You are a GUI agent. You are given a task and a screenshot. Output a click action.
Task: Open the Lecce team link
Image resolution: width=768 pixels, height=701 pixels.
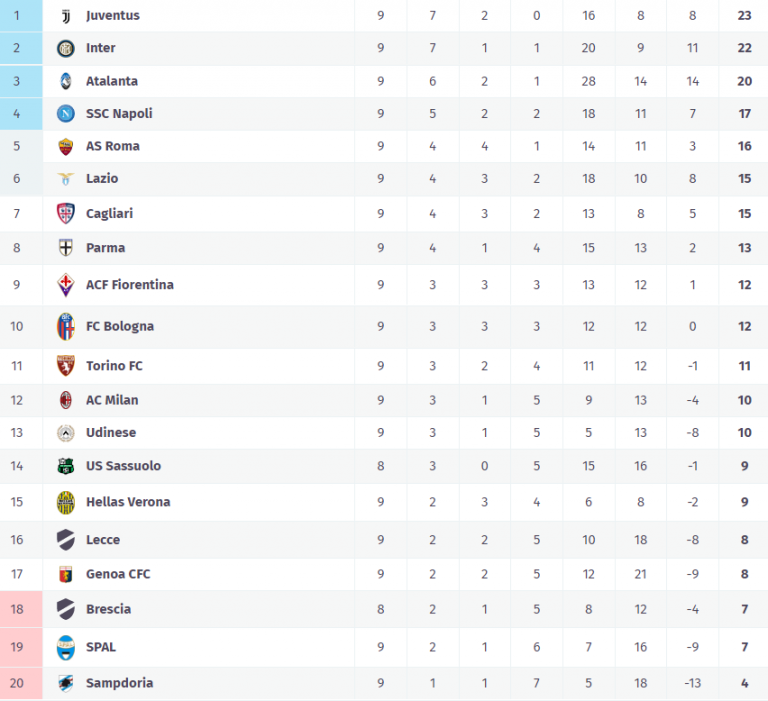pyautogui.click(x=102, y=540)
